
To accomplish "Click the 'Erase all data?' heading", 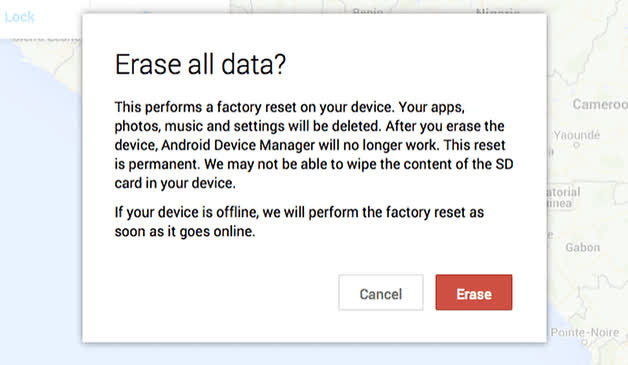I will pos(200,64).
